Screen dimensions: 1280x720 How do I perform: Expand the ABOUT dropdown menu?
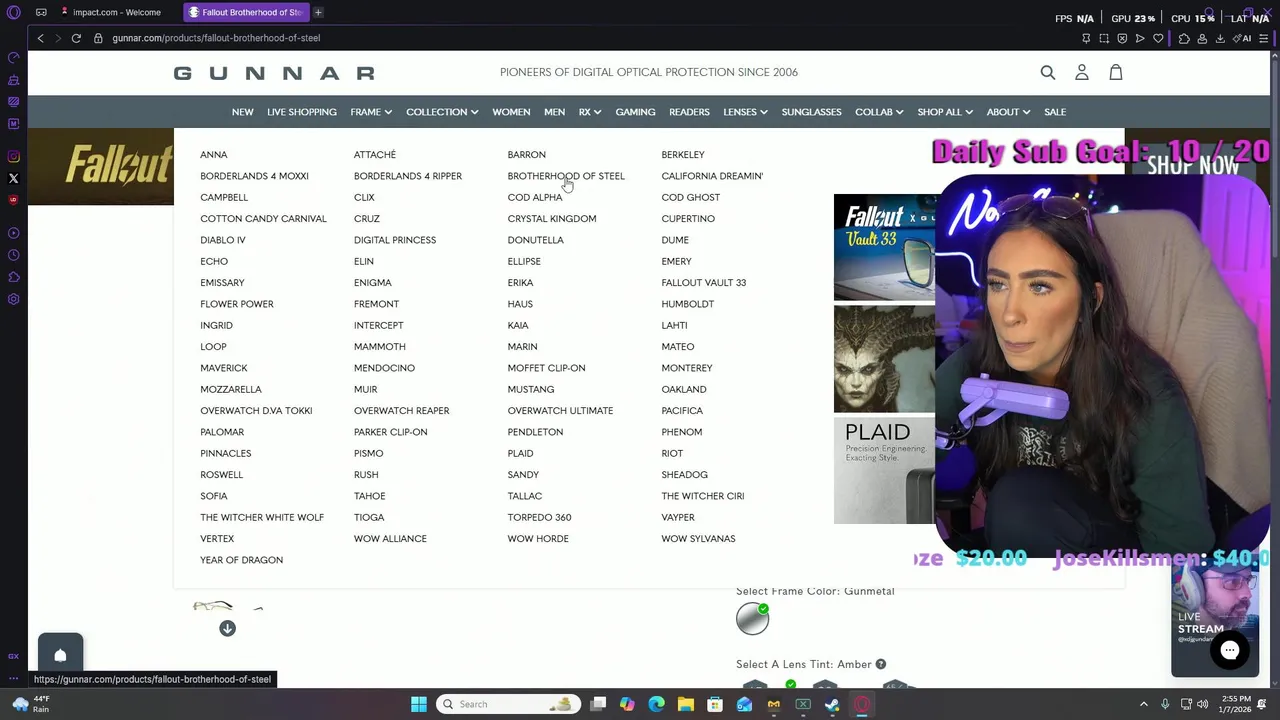coord(1008,112)
